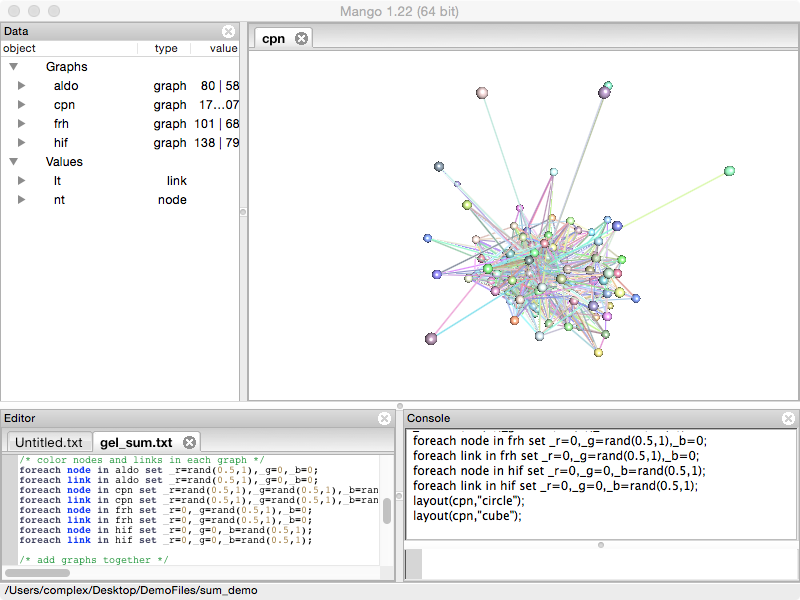Expand the lt link value

21,181
